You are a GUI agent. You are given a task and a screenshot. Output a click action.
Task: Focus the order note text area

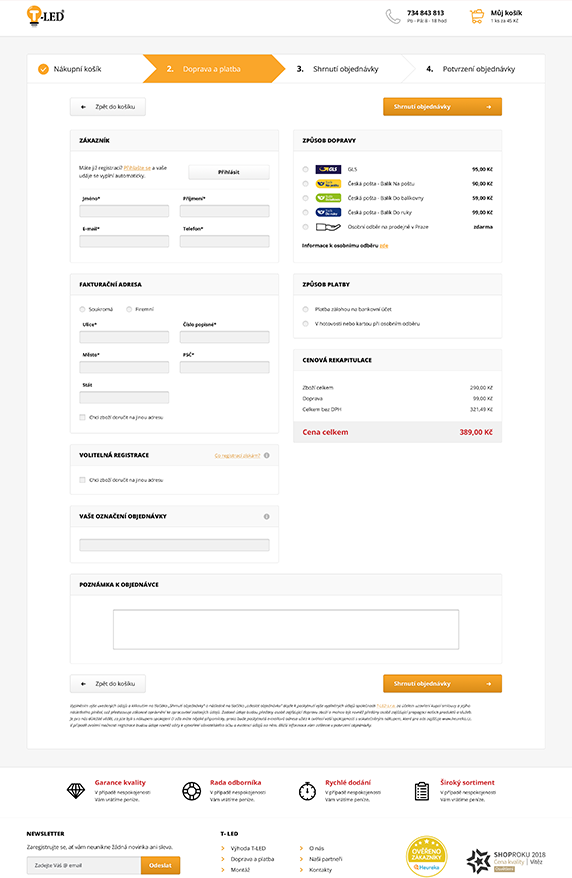pyautogui.click(x=285, y=629)
